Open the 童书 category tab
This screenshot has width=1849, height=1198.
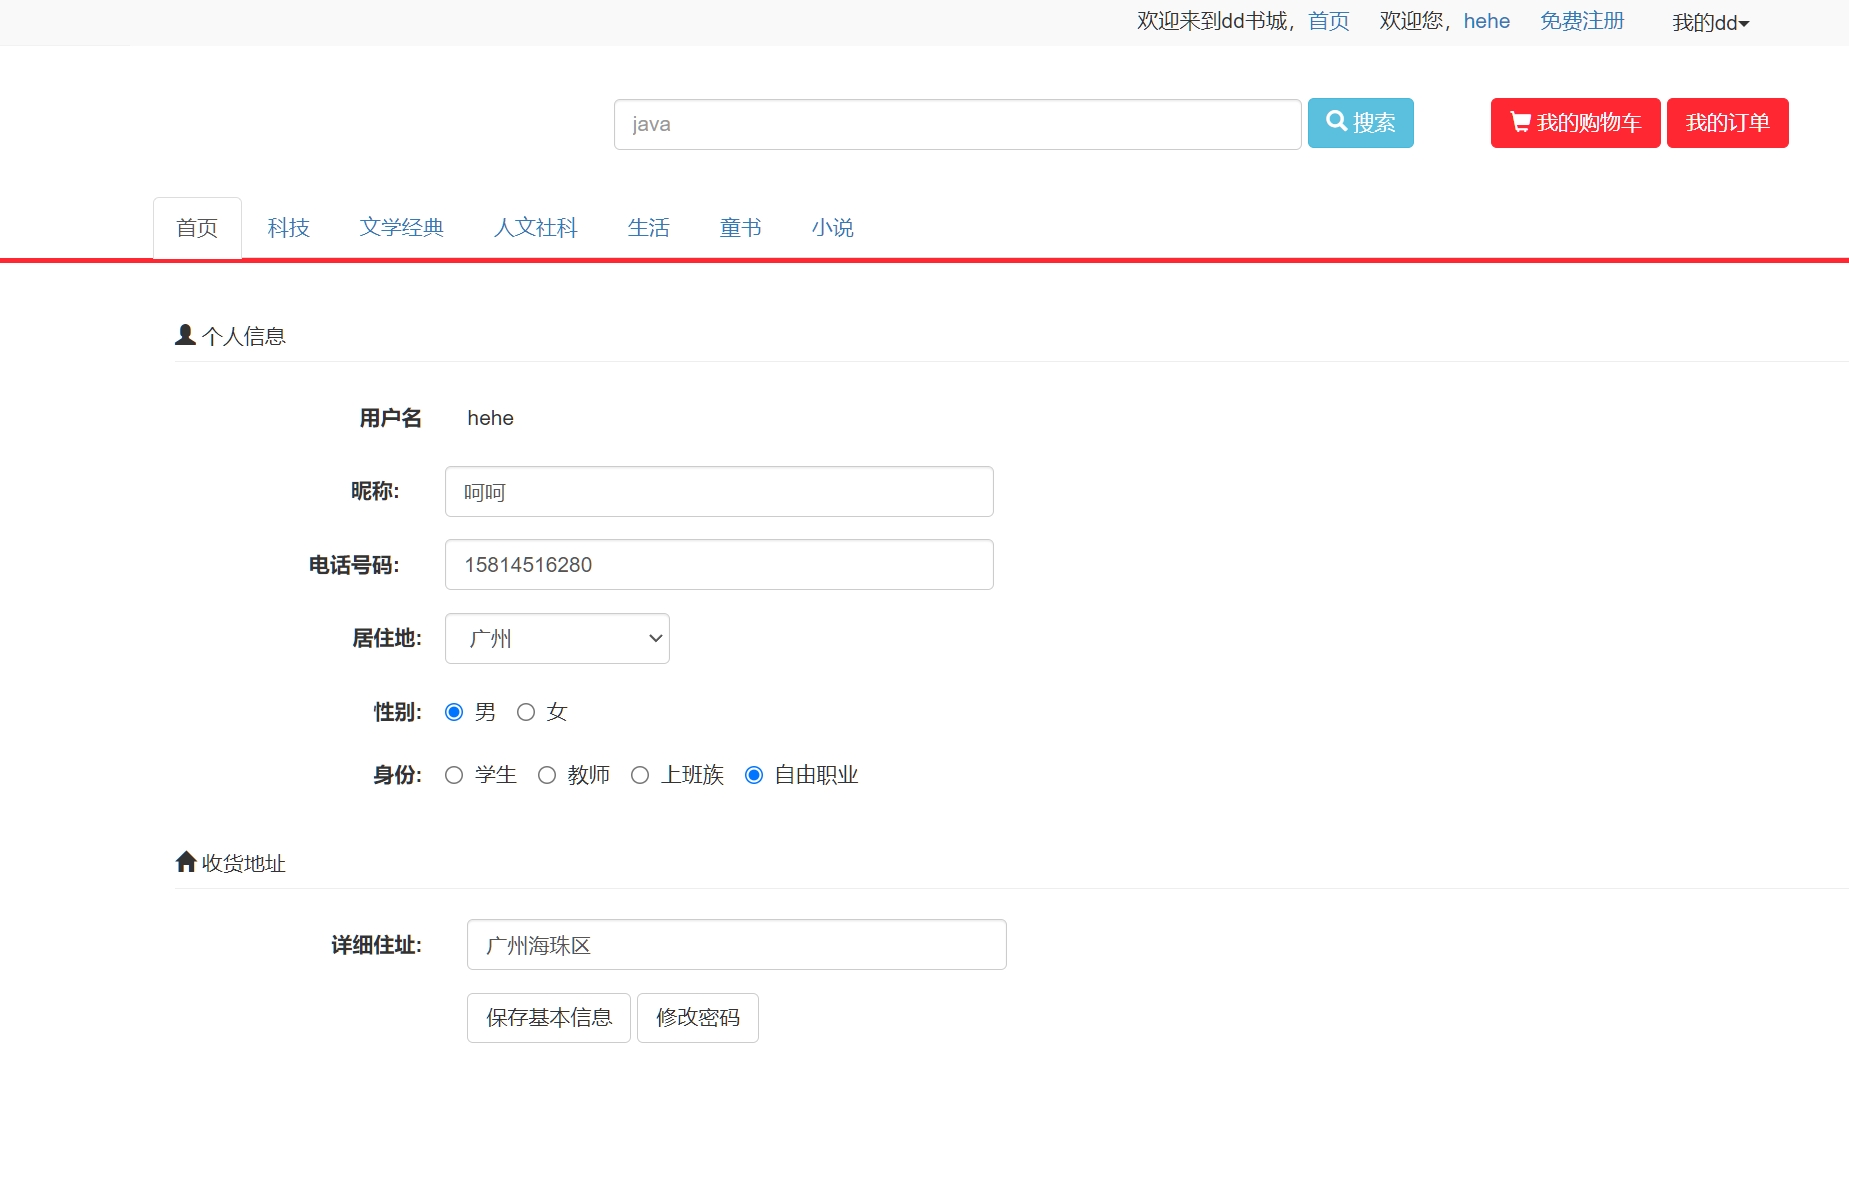[741, 228]
